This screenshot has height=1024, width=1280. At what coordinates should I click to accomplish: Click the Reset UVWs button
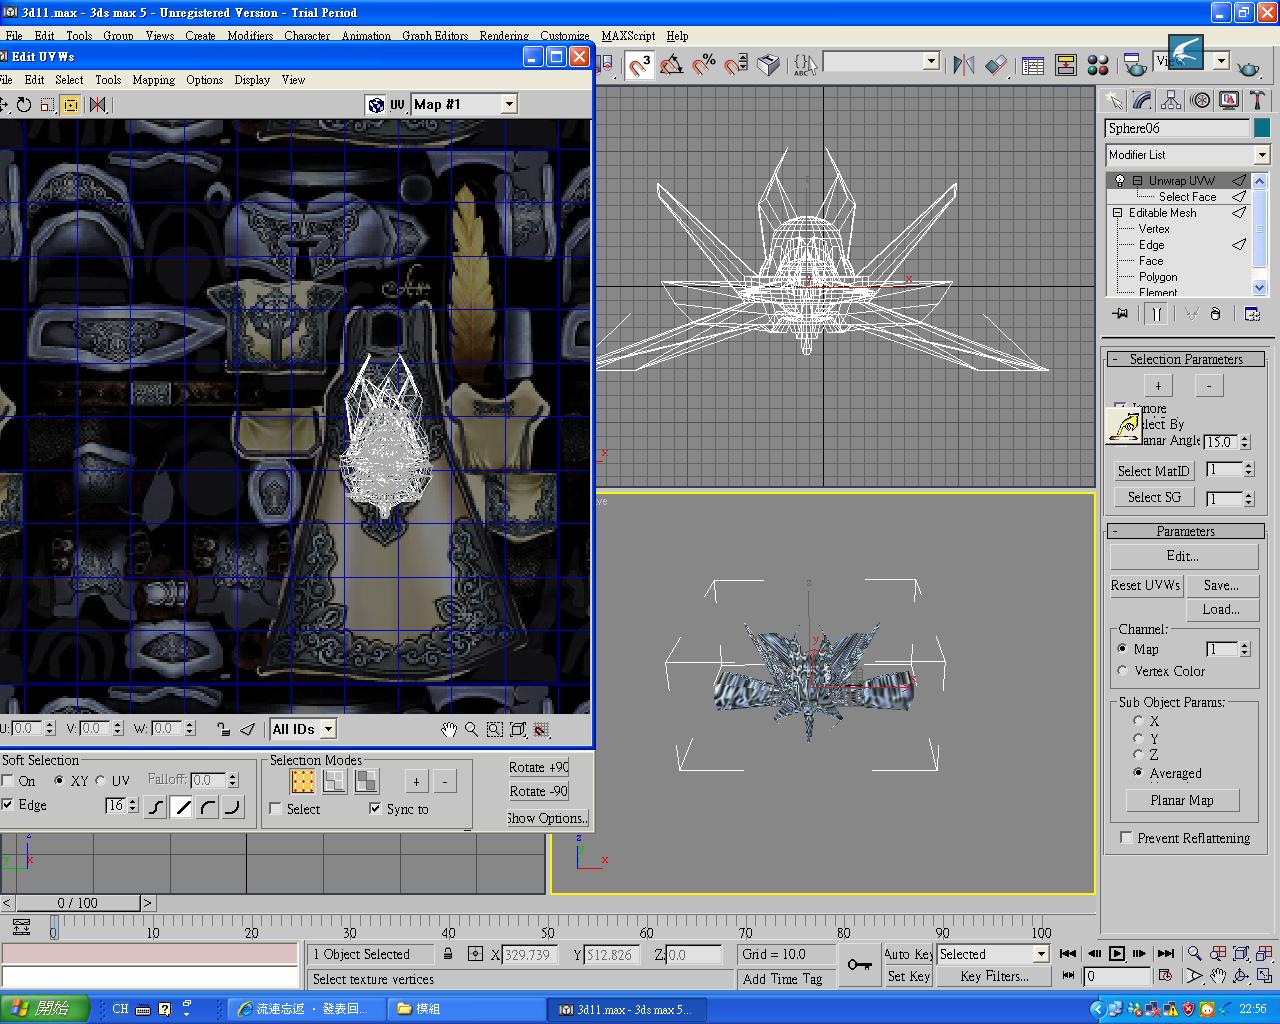pos(1146,585)
